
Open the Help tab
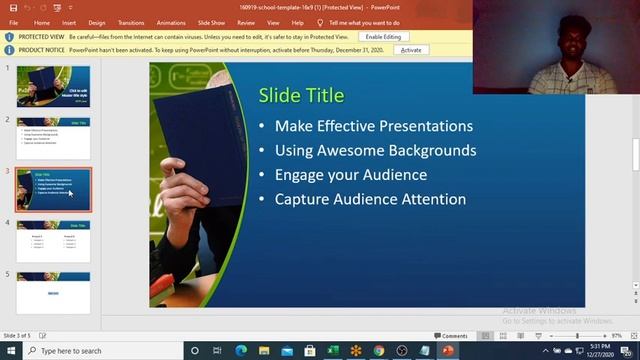pos(298,23)
